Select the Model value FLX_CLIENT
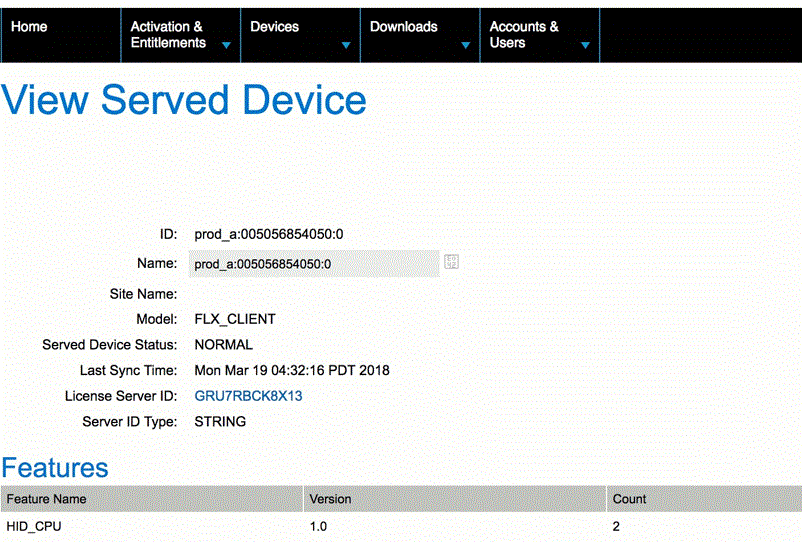This screenshot has width=806, height=542. [x=235, y=319]
